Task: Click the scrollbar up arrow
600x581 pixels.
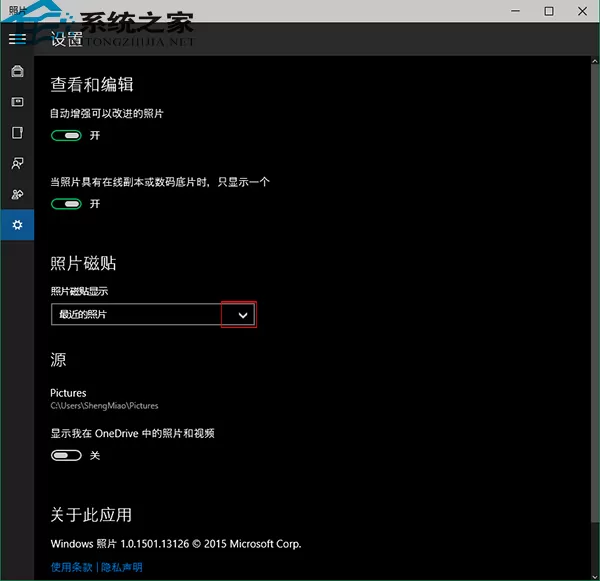Action: tap(595, 61)
